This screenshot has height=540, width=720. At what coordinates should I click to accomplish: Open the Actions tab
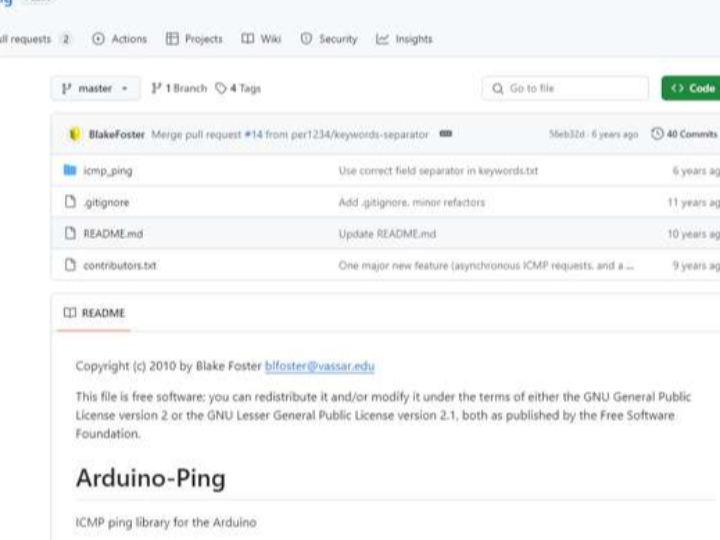(119, 39)
